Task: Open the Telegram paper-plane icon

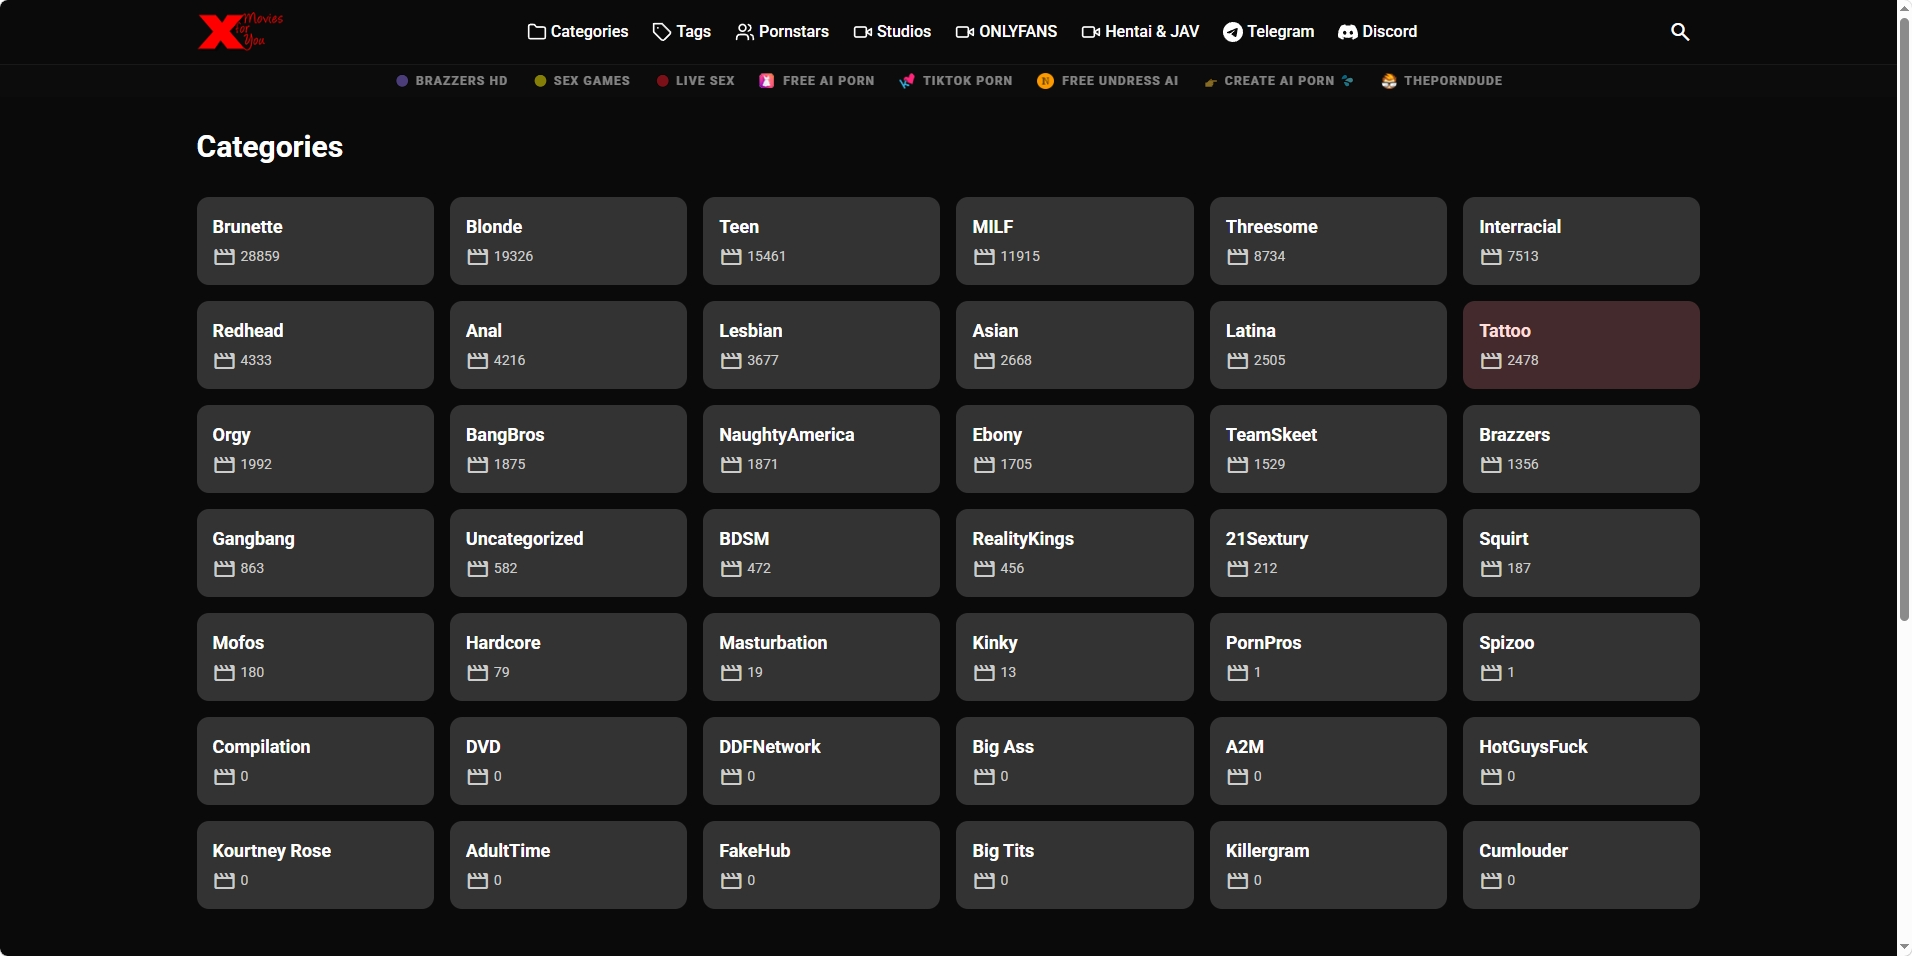Action: (1233, 32)
